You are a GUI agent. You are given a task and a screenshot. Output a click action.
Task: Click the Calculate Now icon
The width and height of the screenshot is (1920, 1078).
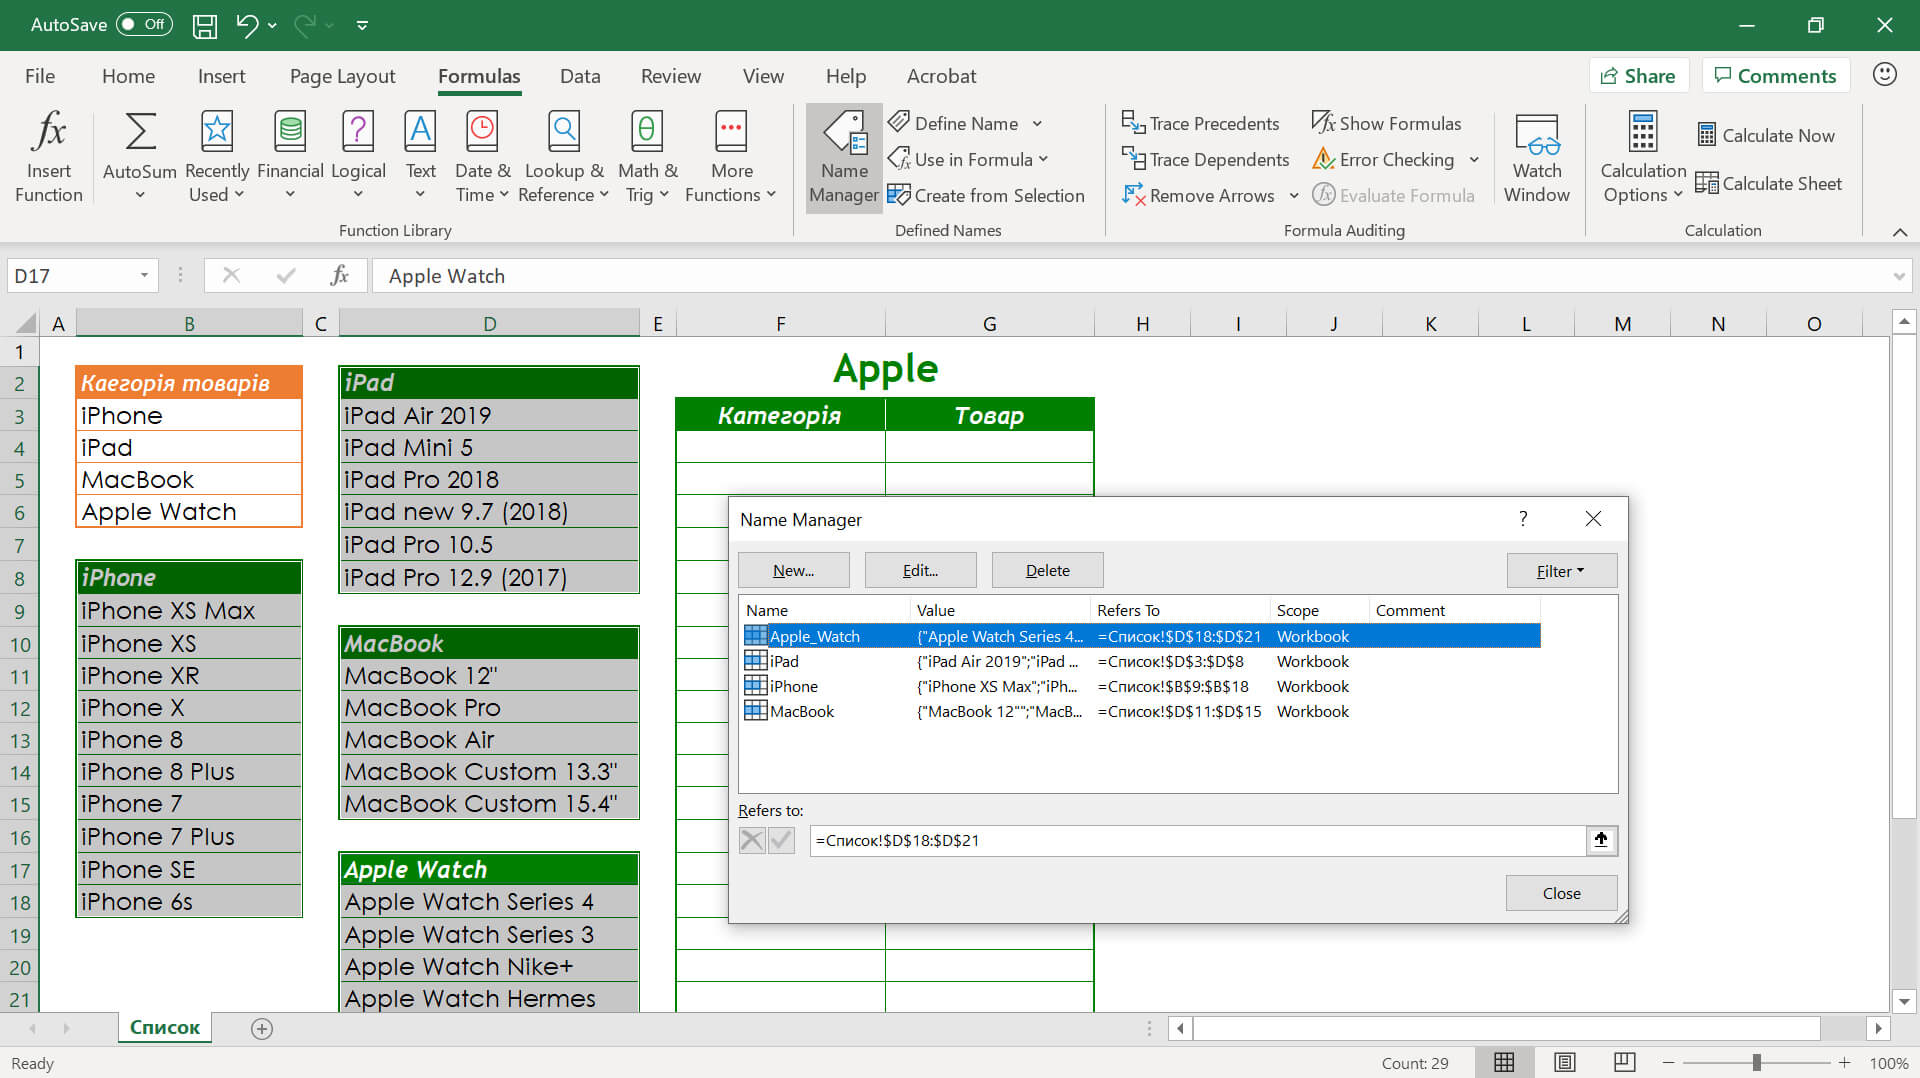[x=1707, y=135]
